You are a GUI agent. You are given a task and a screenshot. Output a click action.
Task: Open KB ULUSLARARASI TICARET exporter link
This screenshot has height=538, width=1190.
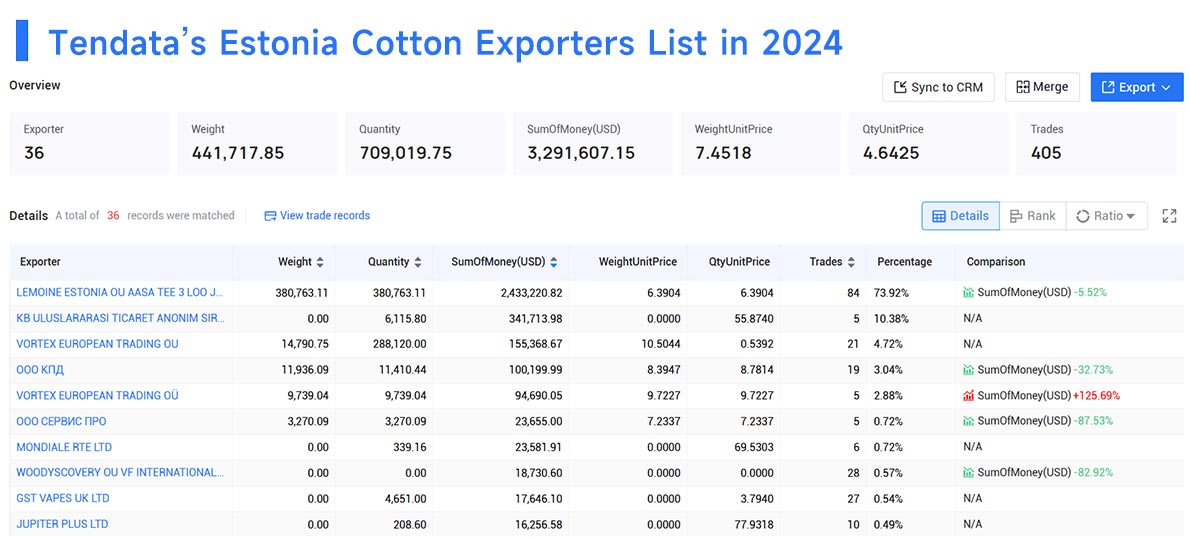(120, 318)
